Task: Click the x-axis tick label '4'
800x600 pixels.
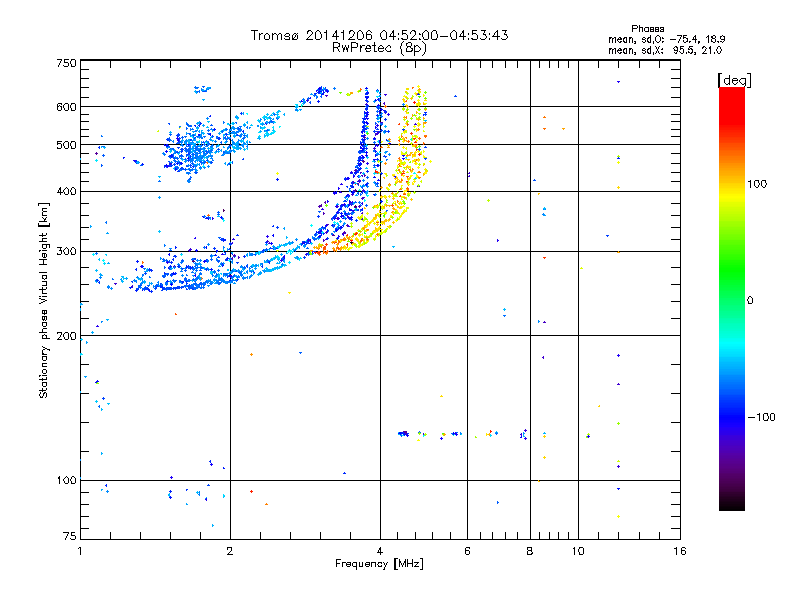Action: [380, 551]
